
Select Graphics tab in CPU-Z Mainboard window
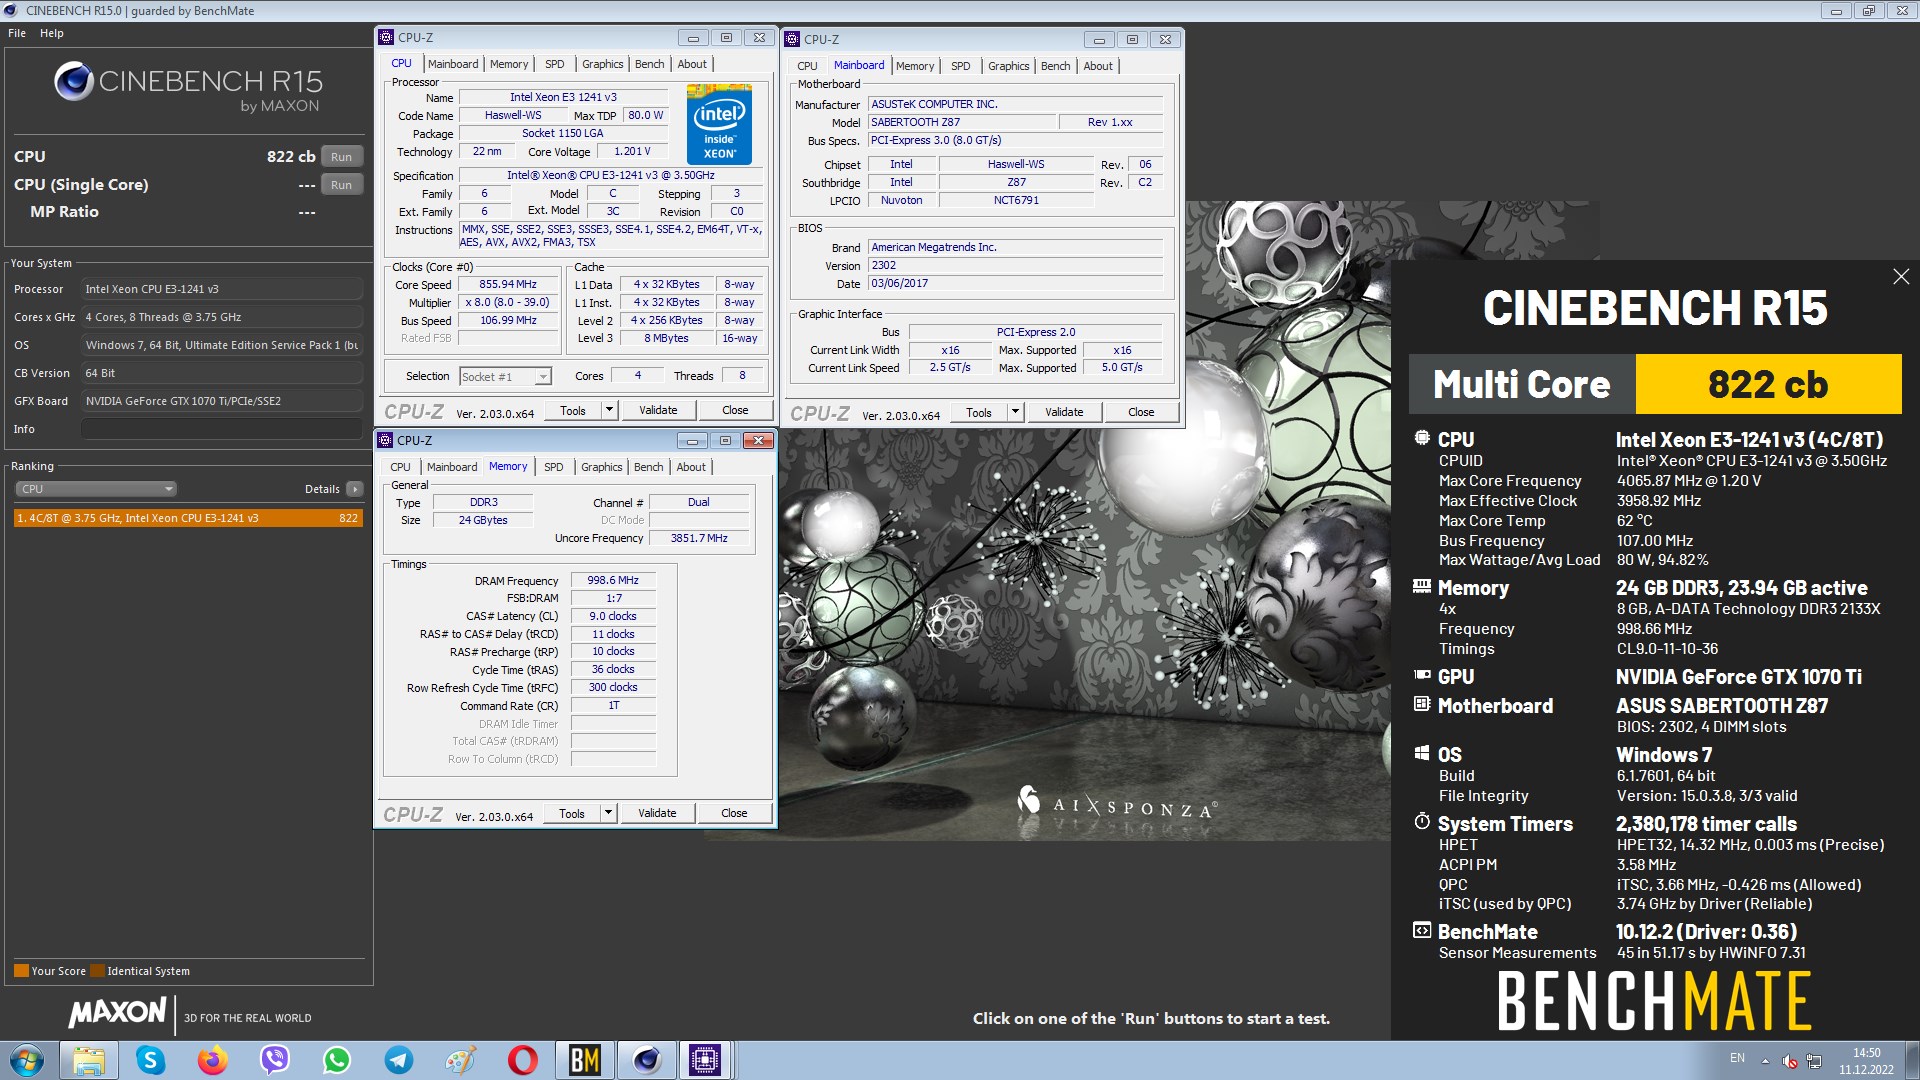pos(1009,66)
